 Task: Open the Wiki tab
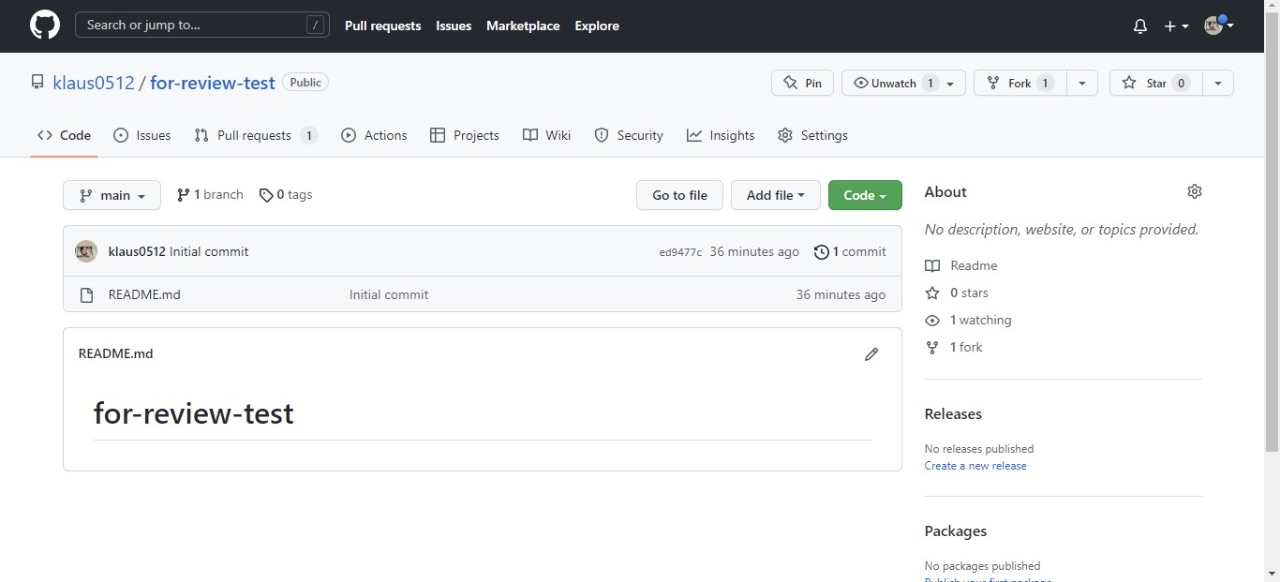click(547, 135)
